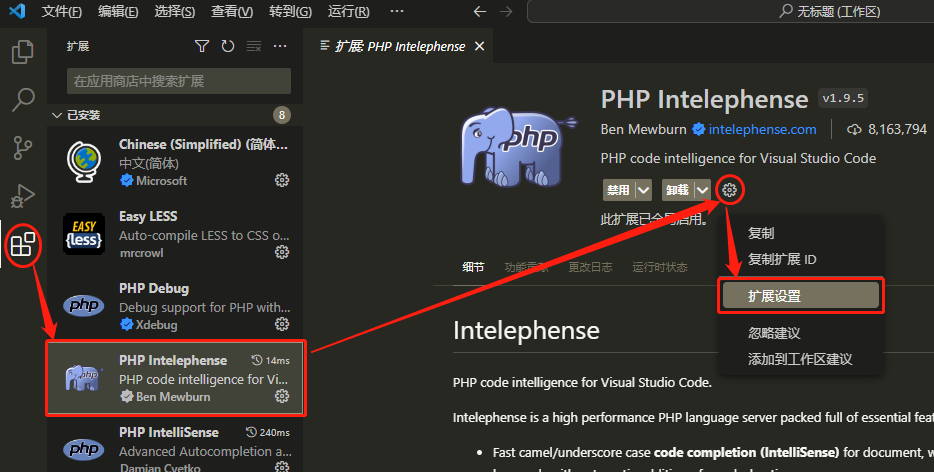934x472 pixels.
Task: Open gear settings for Chinese (Simplified) extension
Action: [x=282, y=180]
